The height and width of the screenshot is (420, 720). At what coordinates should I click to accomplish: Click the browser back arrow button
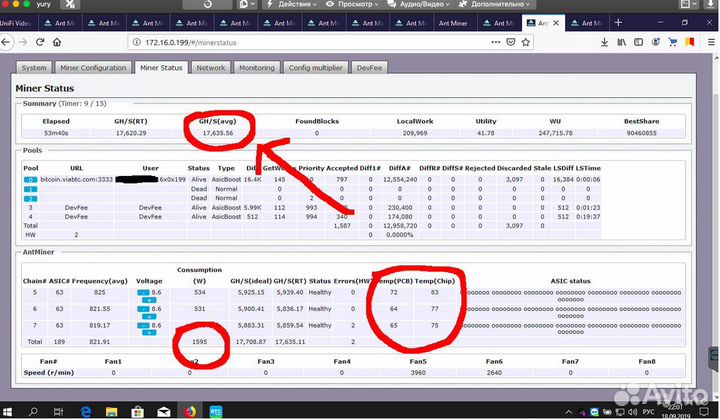pyautogui.click(x=8, y=41)
